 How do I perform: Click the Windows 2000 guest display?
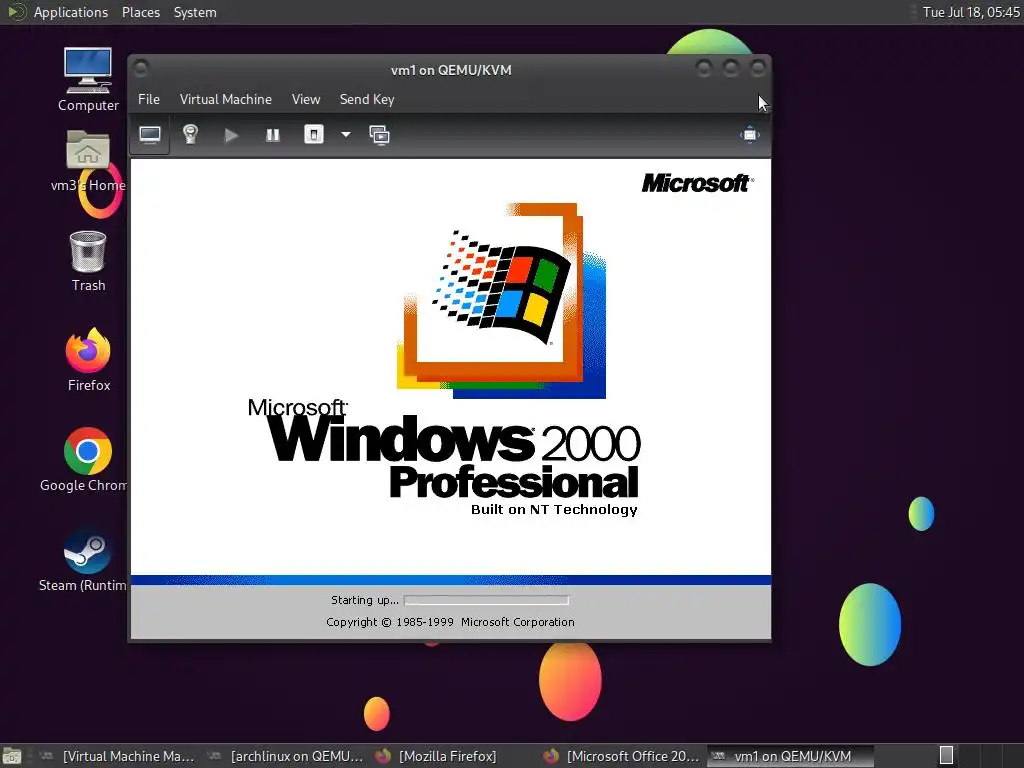(x=451, y=399)
